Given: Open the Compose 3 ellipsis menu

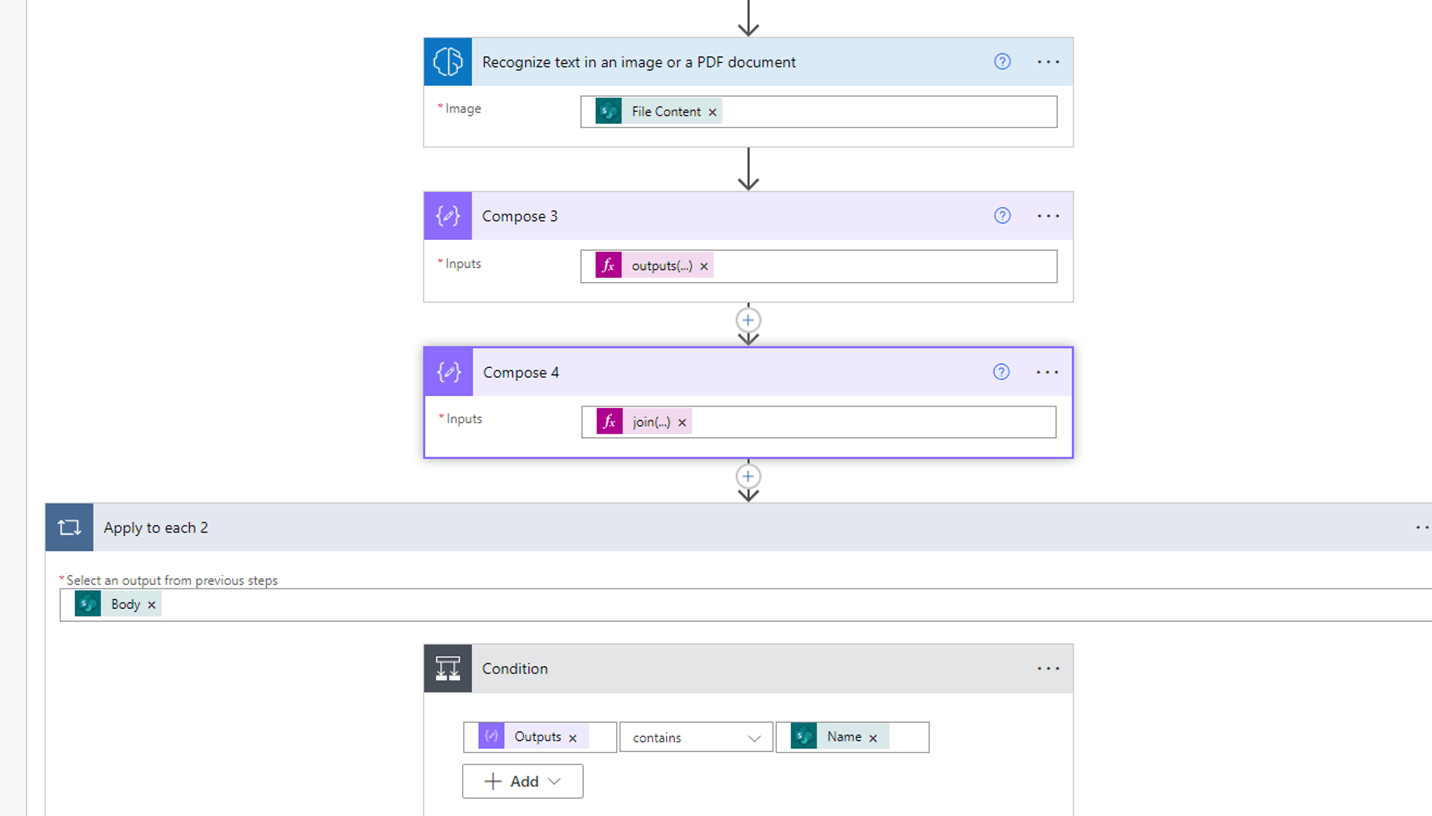Looking at the screenshot, I should [1048, 216].
